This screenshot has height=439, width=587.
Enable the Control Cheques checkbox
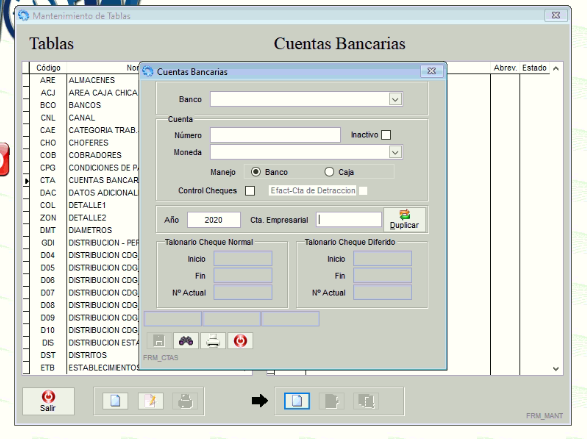click(250, 191)
